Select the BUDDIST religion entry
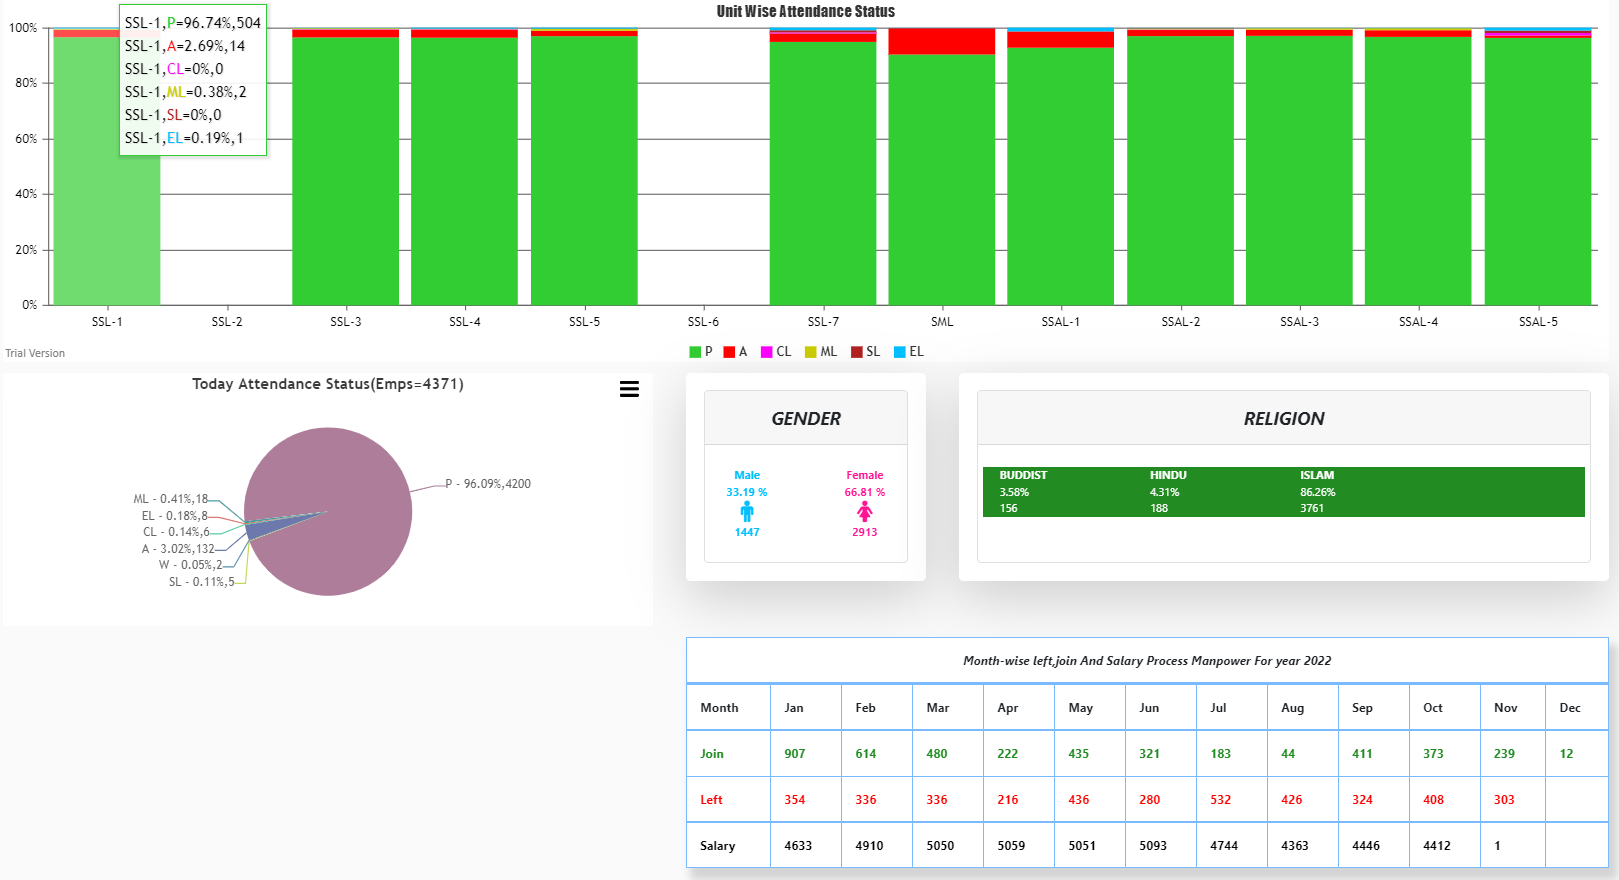The height and width of the screenshot is (880, 1619). tap(1022, 491)
